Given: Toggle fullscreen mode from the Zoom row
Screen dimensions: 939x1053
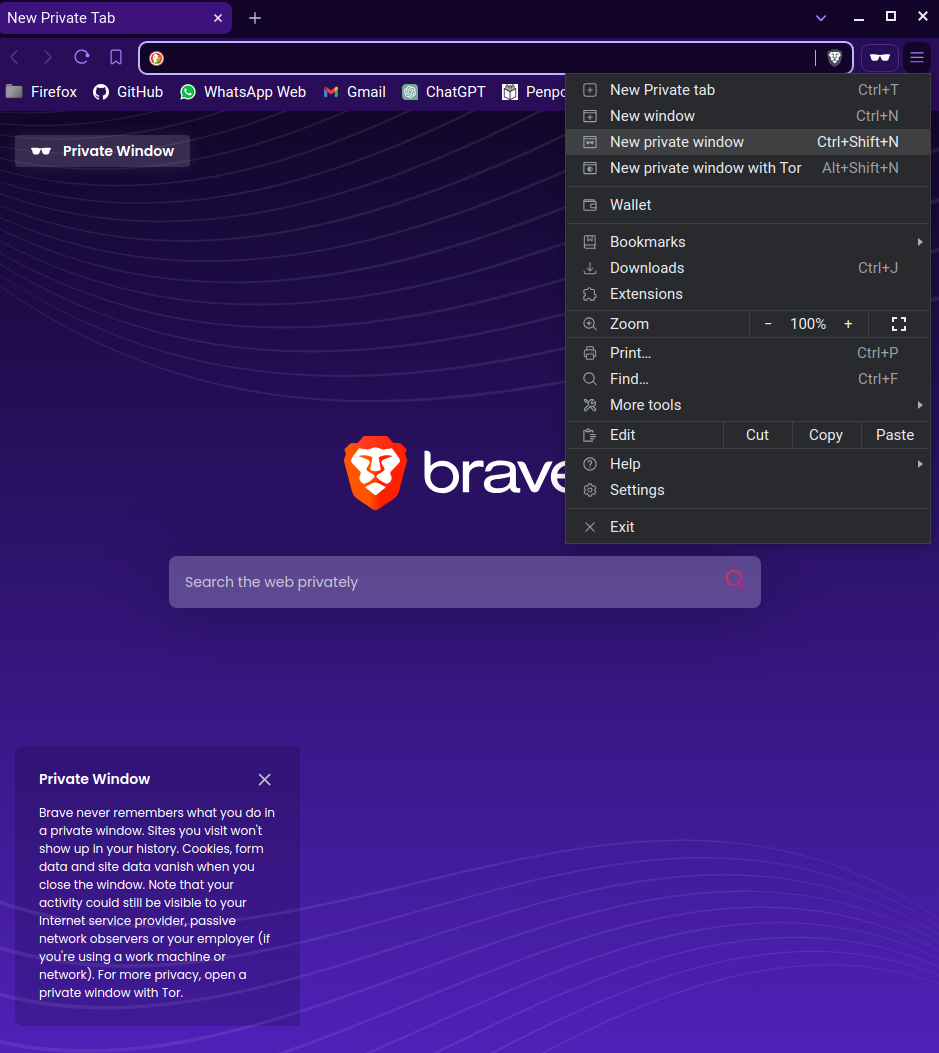Looking at the screenshot, I should 898,324.
